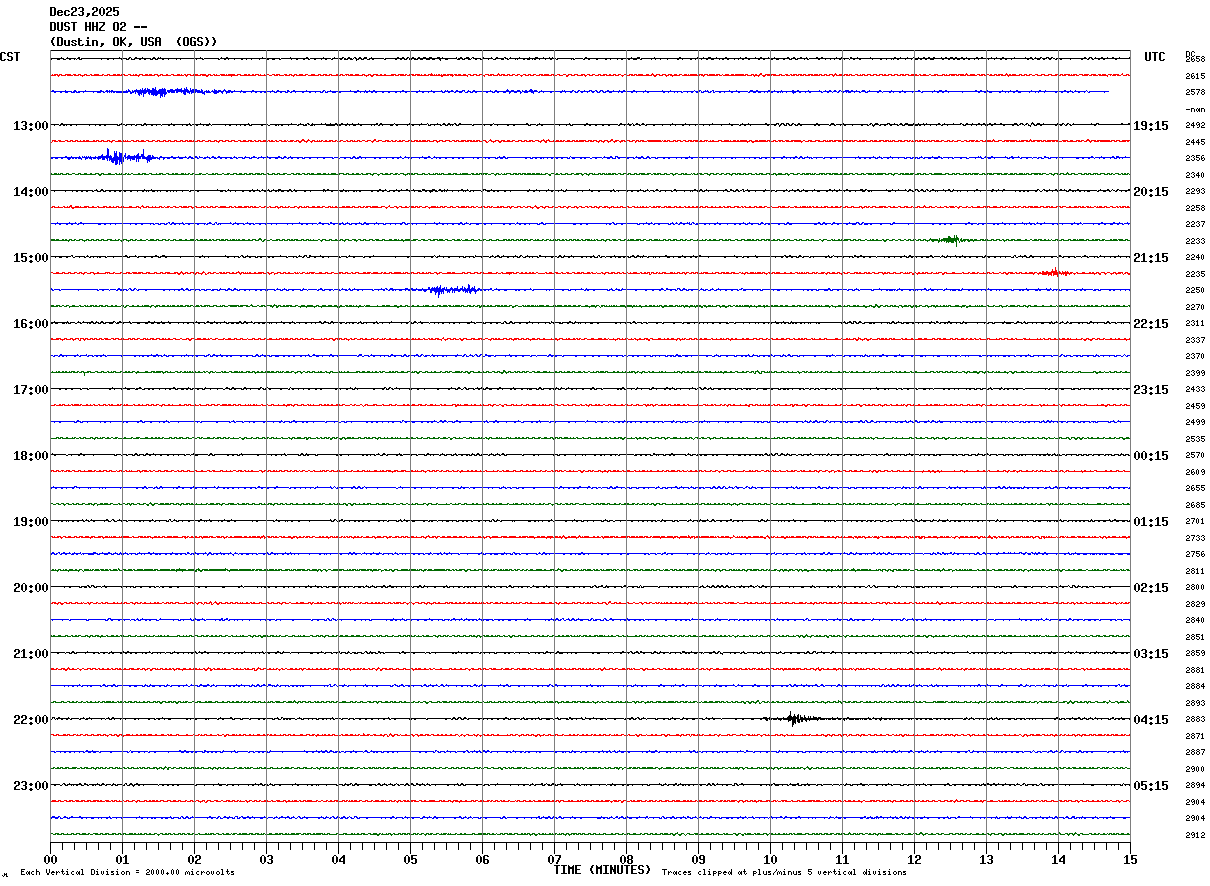Click the 07 minute tick label
1210x886 pixels.
click(x=554, y=859)
